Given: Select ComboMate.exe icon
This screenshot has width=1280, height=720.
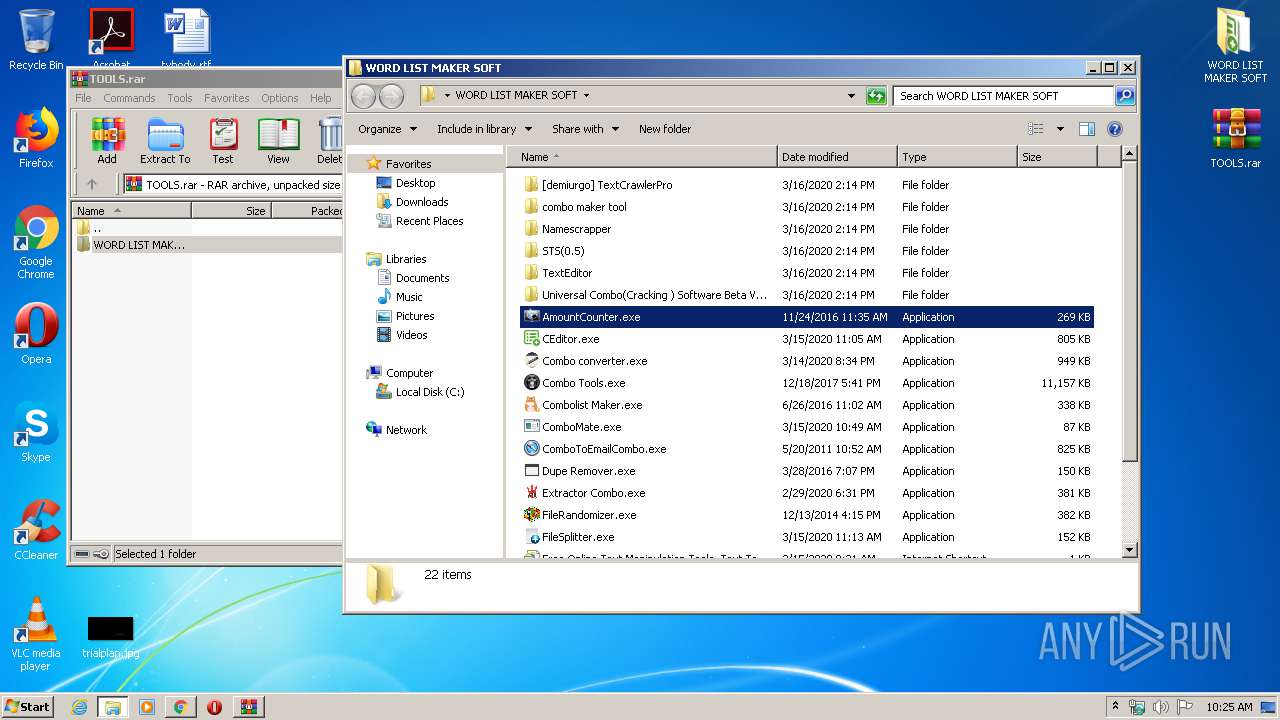Looking at the screenshot, I should coord(532,427).
